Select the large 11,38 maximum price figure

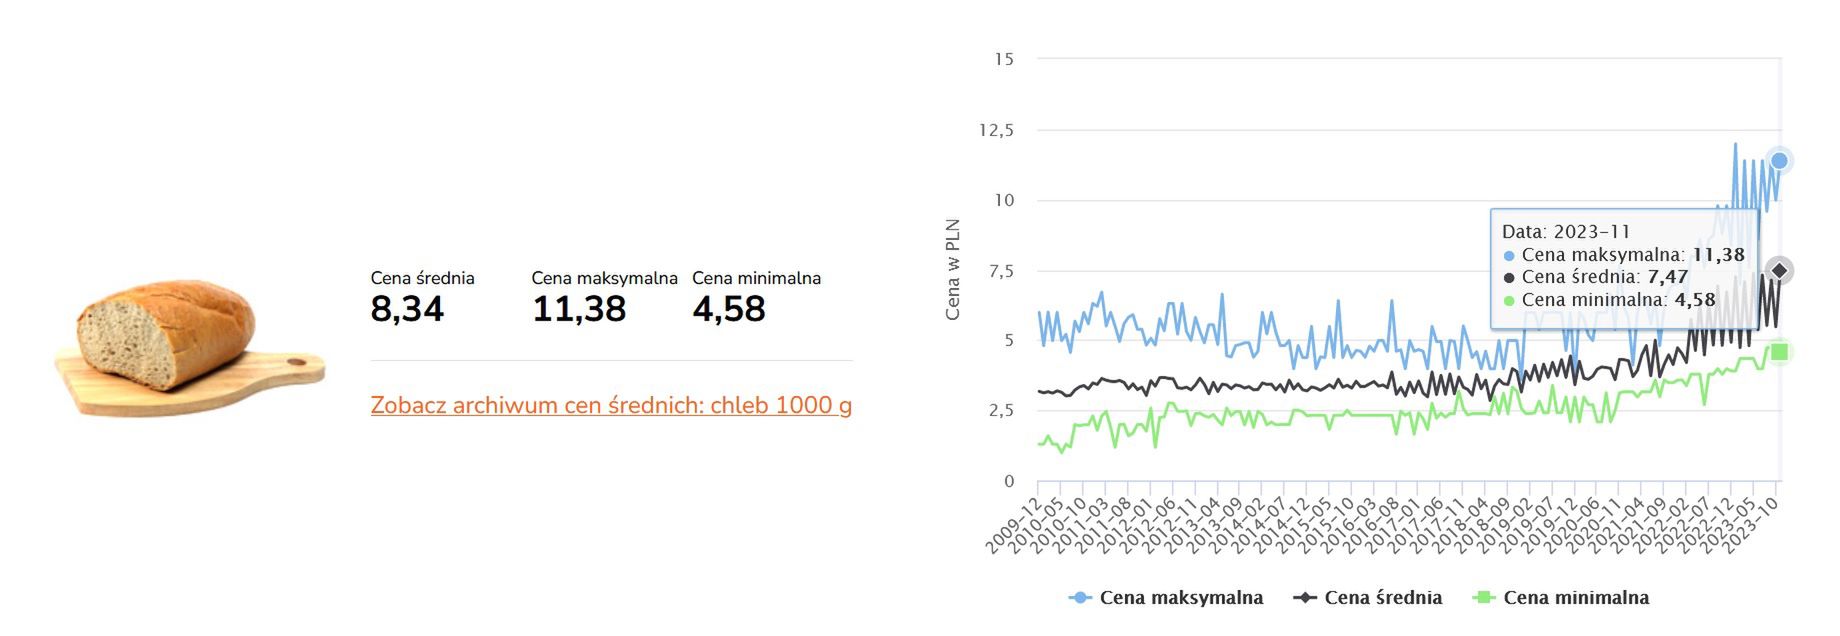(579, 309)
